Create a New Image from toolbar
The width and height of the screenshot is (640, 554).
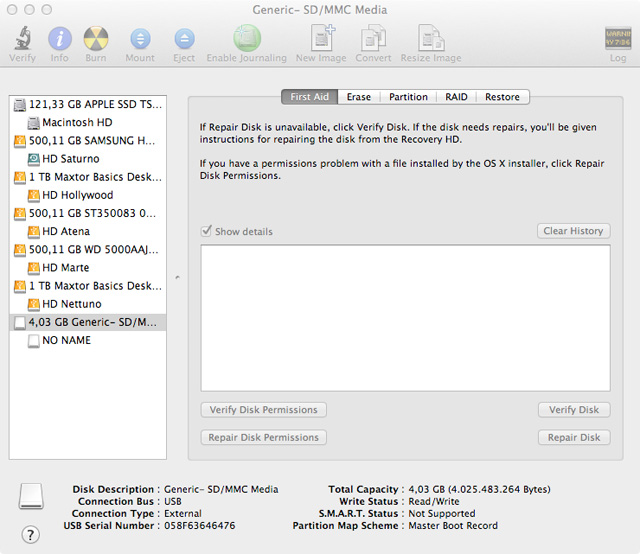click(320, 39)
